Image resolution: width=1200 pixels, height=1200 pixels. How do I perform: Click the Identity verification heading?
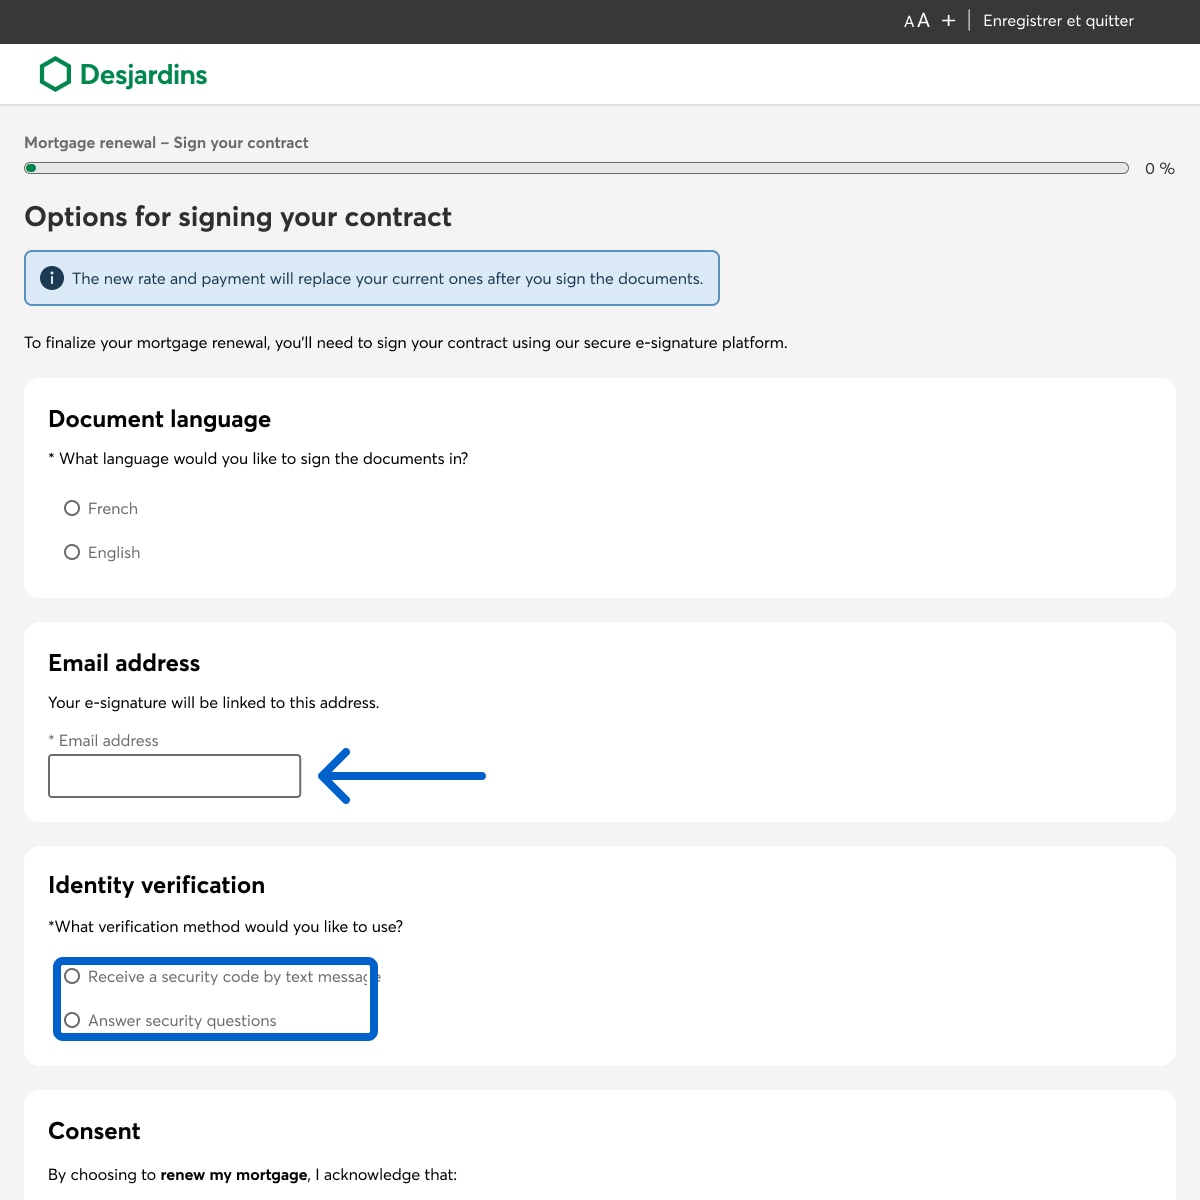156,885
